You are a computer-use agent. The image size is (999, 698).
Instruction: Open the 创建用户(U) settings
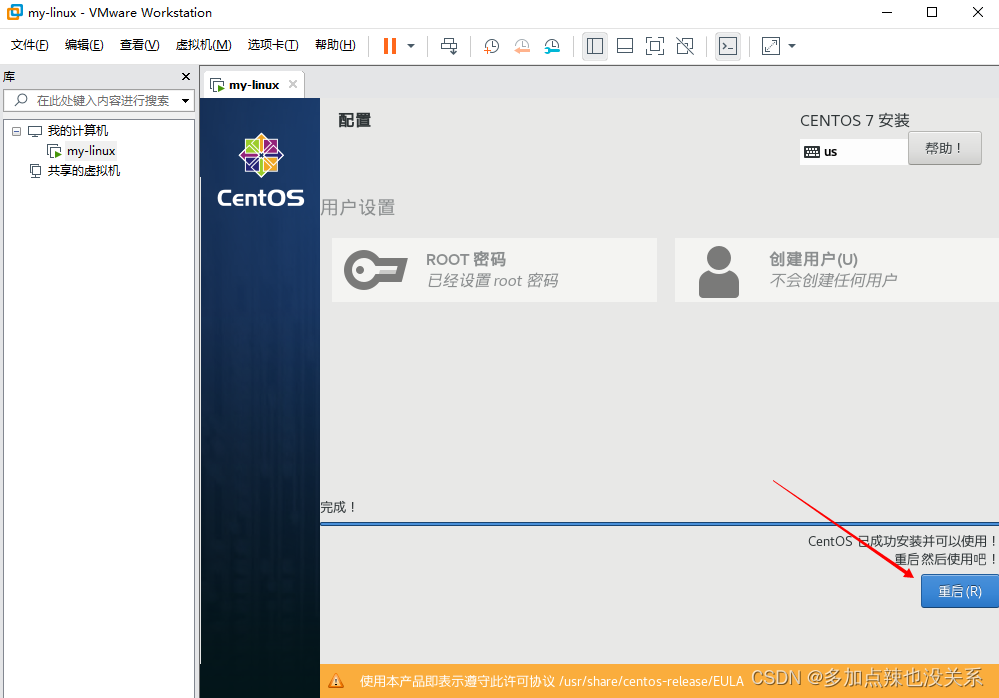837,270
